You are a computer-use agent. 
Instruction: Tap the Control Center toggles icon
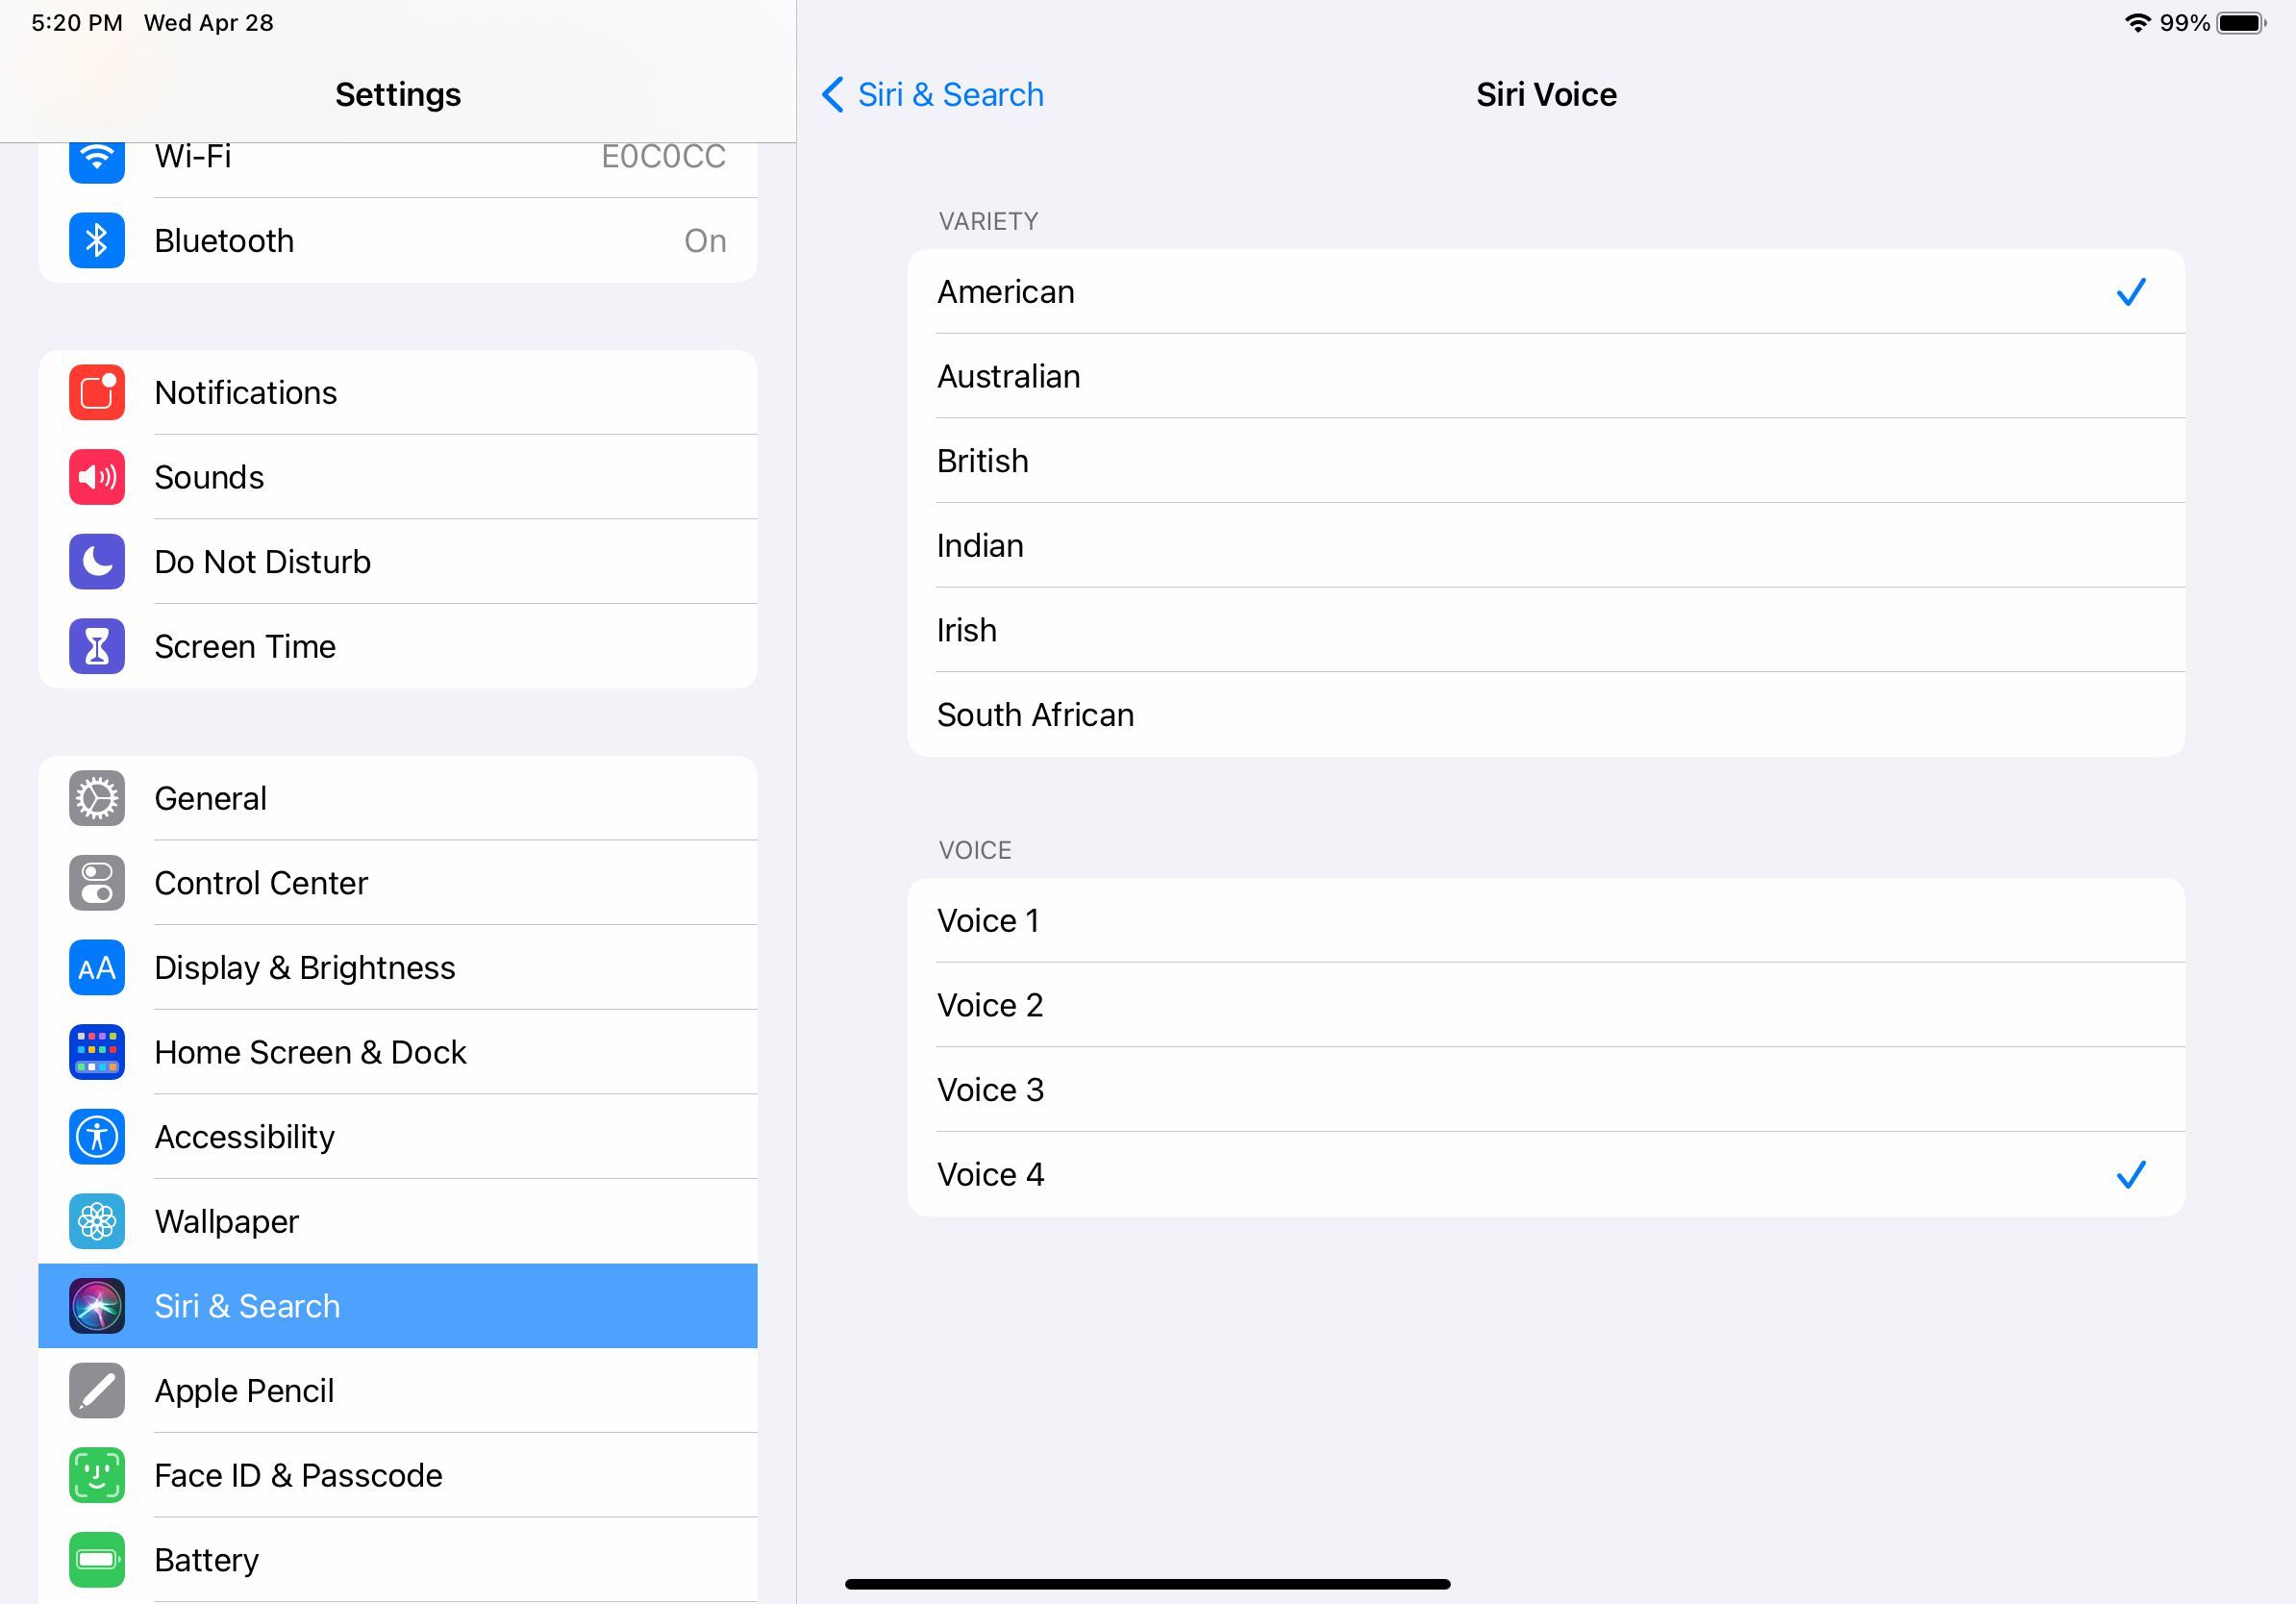(97, 883)
